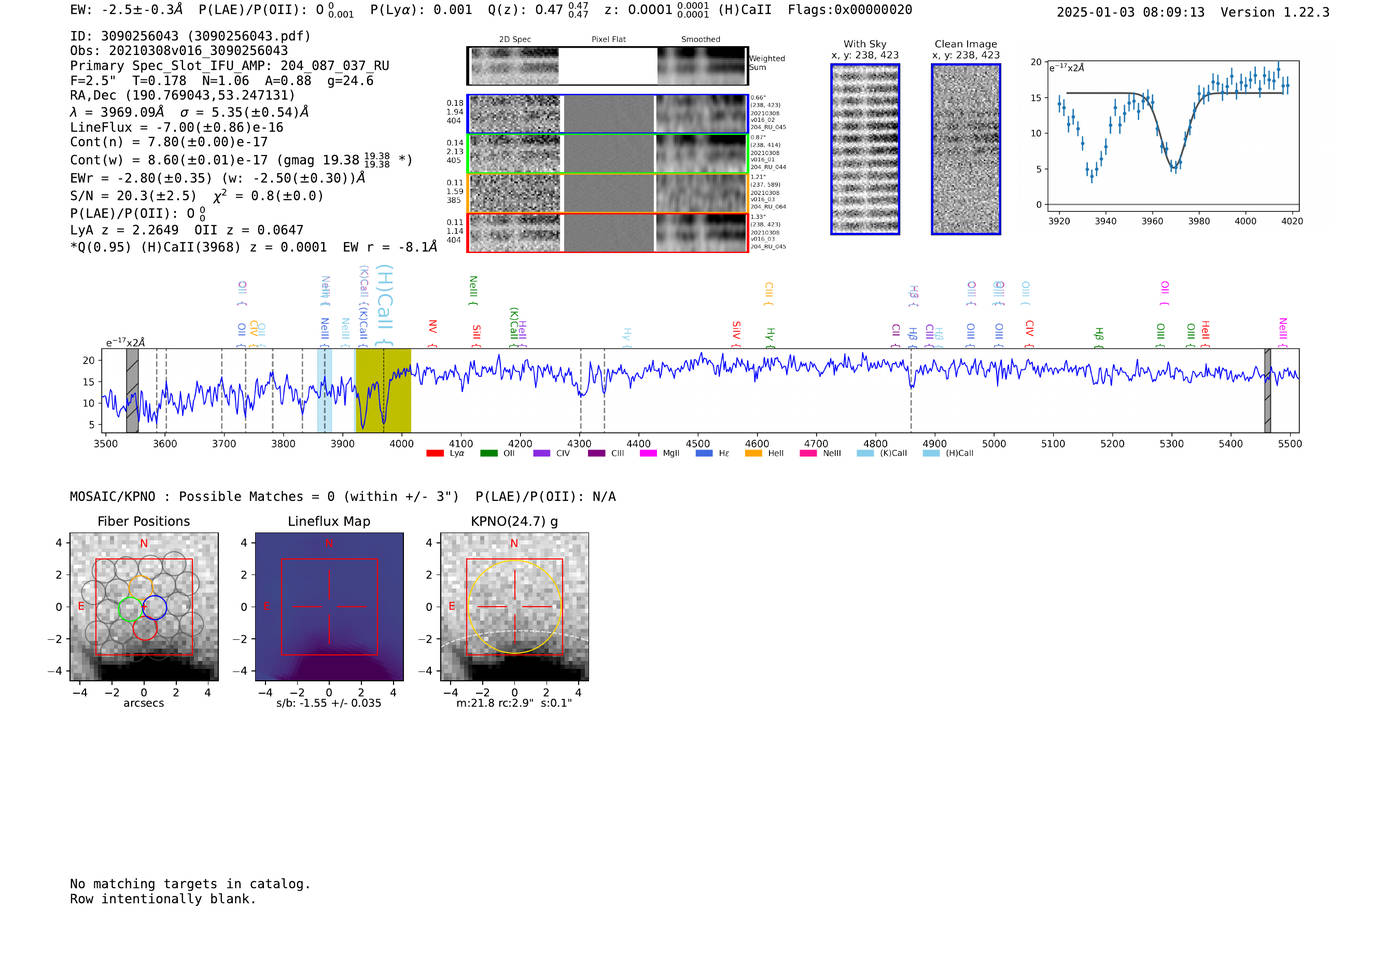The height and width of the screenshot is (953, 1400).
Task: Click the gray hatched band near 3550
Action: point(132,390)
